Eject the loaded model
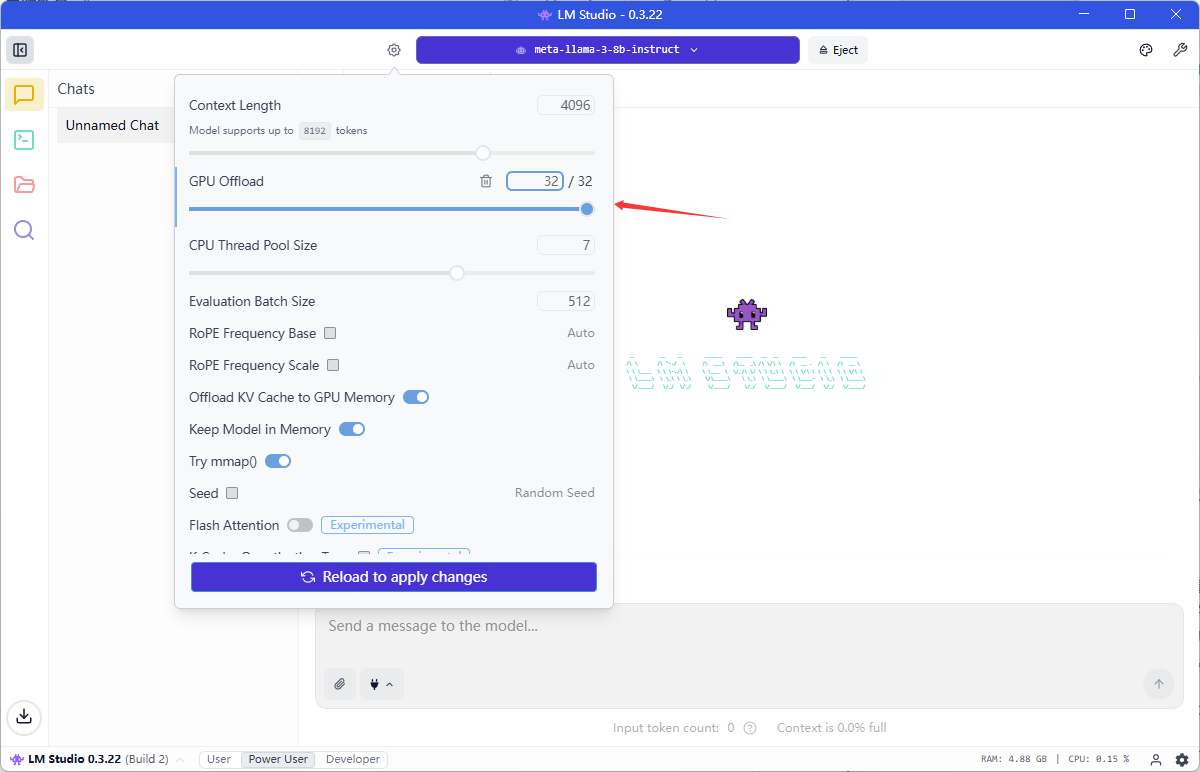1200x772 pixels. point(838,50)
